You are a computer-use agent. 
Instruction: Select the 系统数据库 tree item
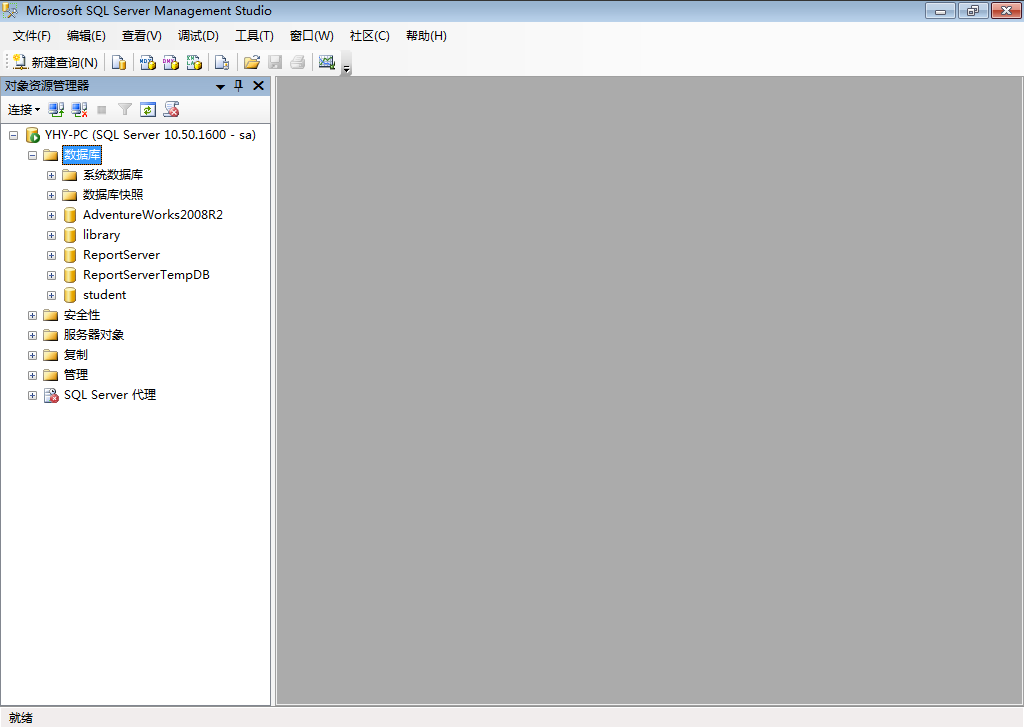click(x=113, y=175)
